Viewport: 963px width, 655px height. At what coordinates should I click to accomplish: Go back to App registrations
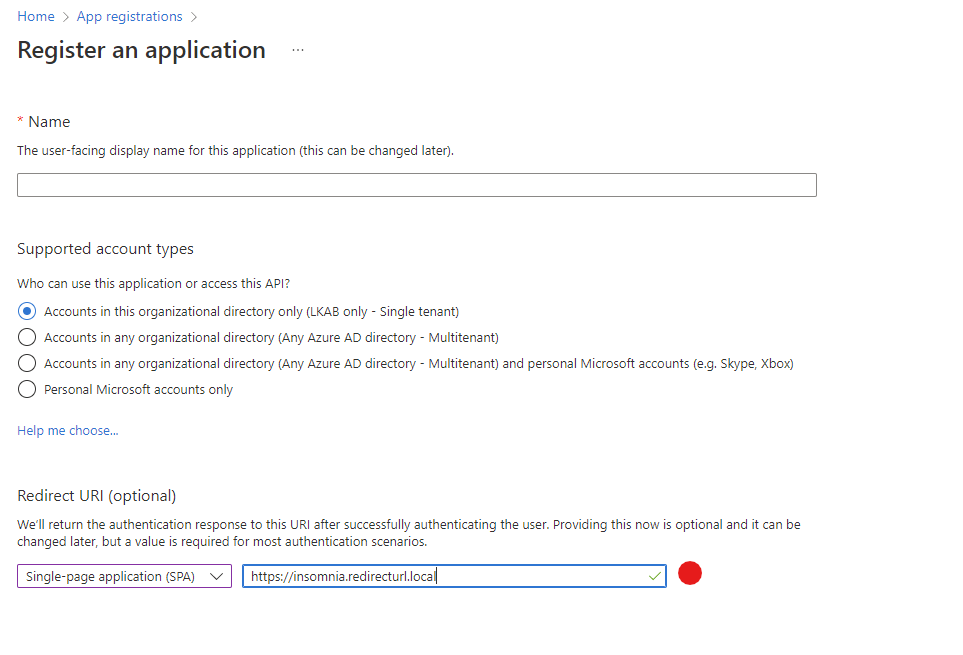point(128,16)
